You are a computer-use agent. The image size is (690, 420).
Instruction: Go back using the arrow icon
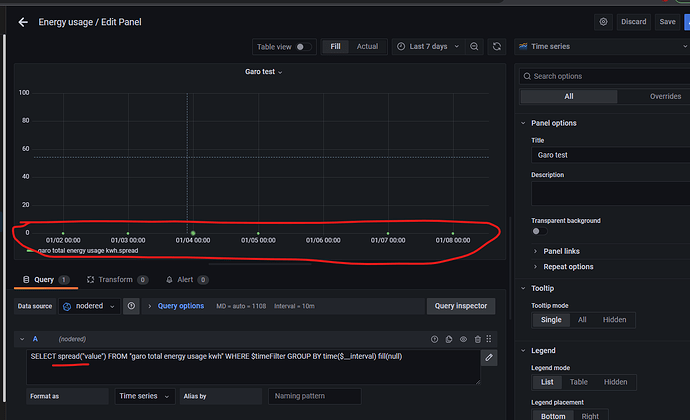click(23, 22)
